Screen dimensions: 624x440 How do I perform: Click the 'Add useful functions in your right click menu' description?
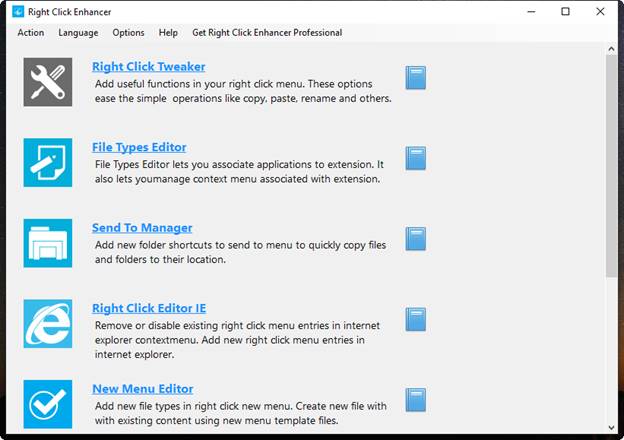click(243, 91)
